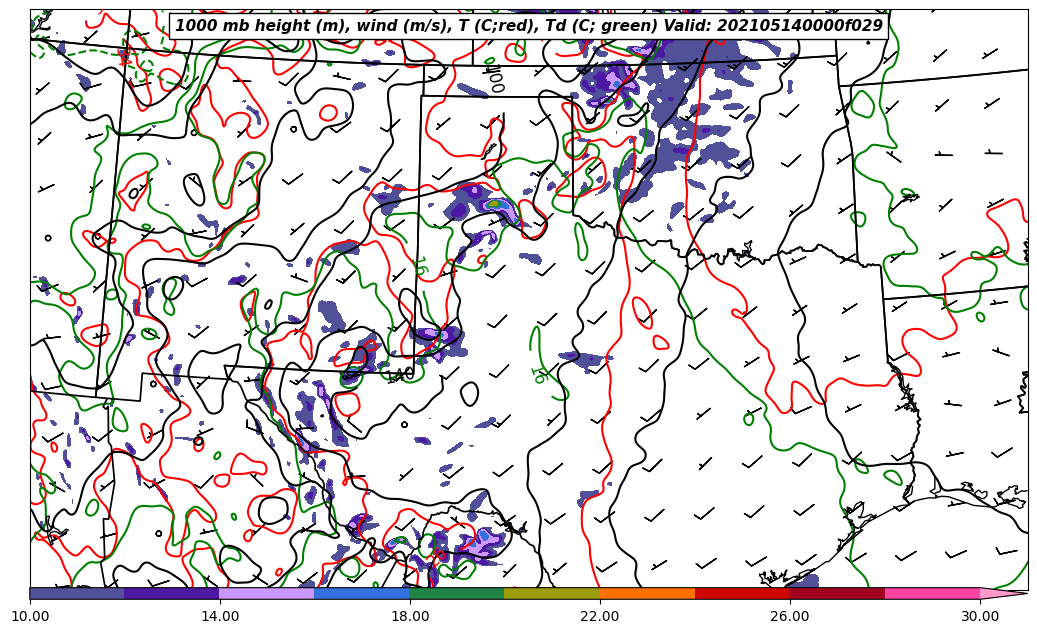Screen dimensions: 1037x633
Task: Click the 140 height contour label
Action: click(399, 375)
